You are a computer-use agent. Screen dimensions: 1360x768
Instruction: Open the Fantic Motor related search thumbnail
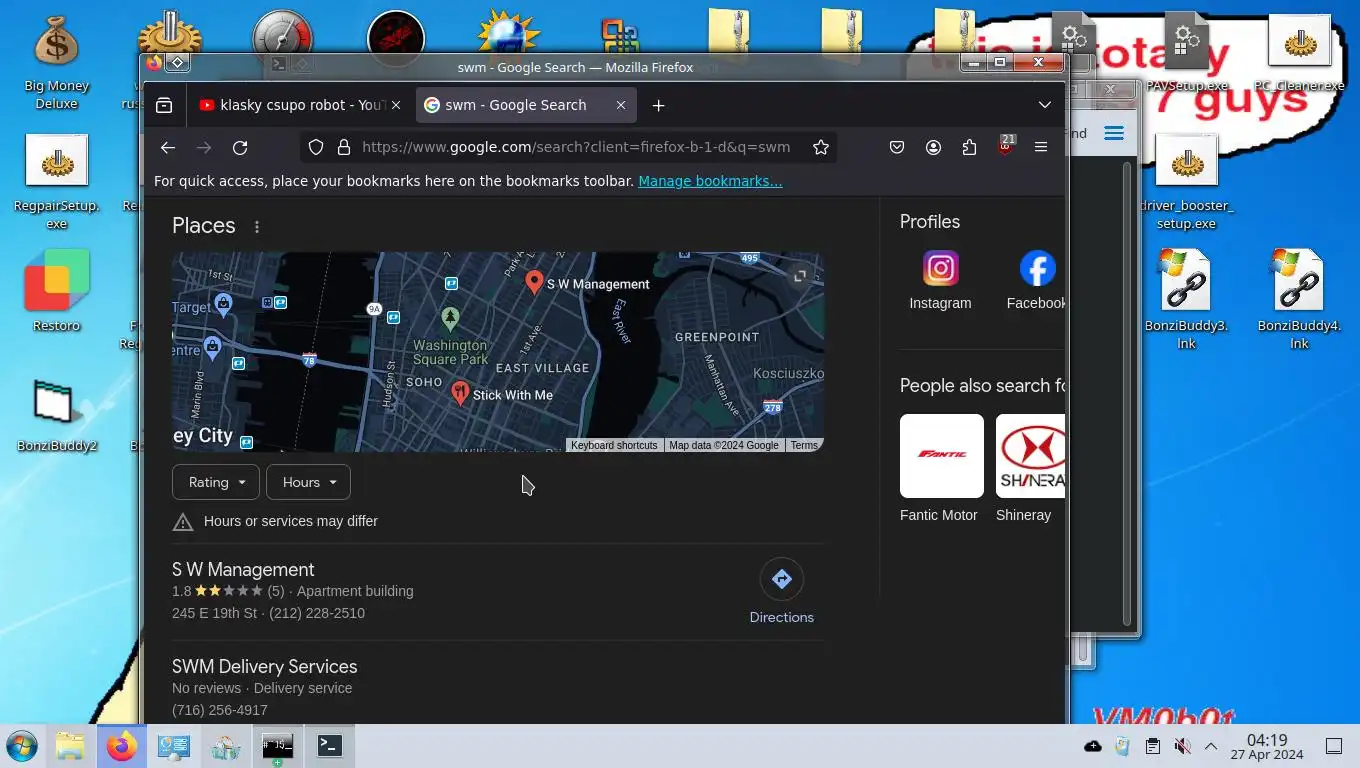pyautogui.click(x=942, y=456)
